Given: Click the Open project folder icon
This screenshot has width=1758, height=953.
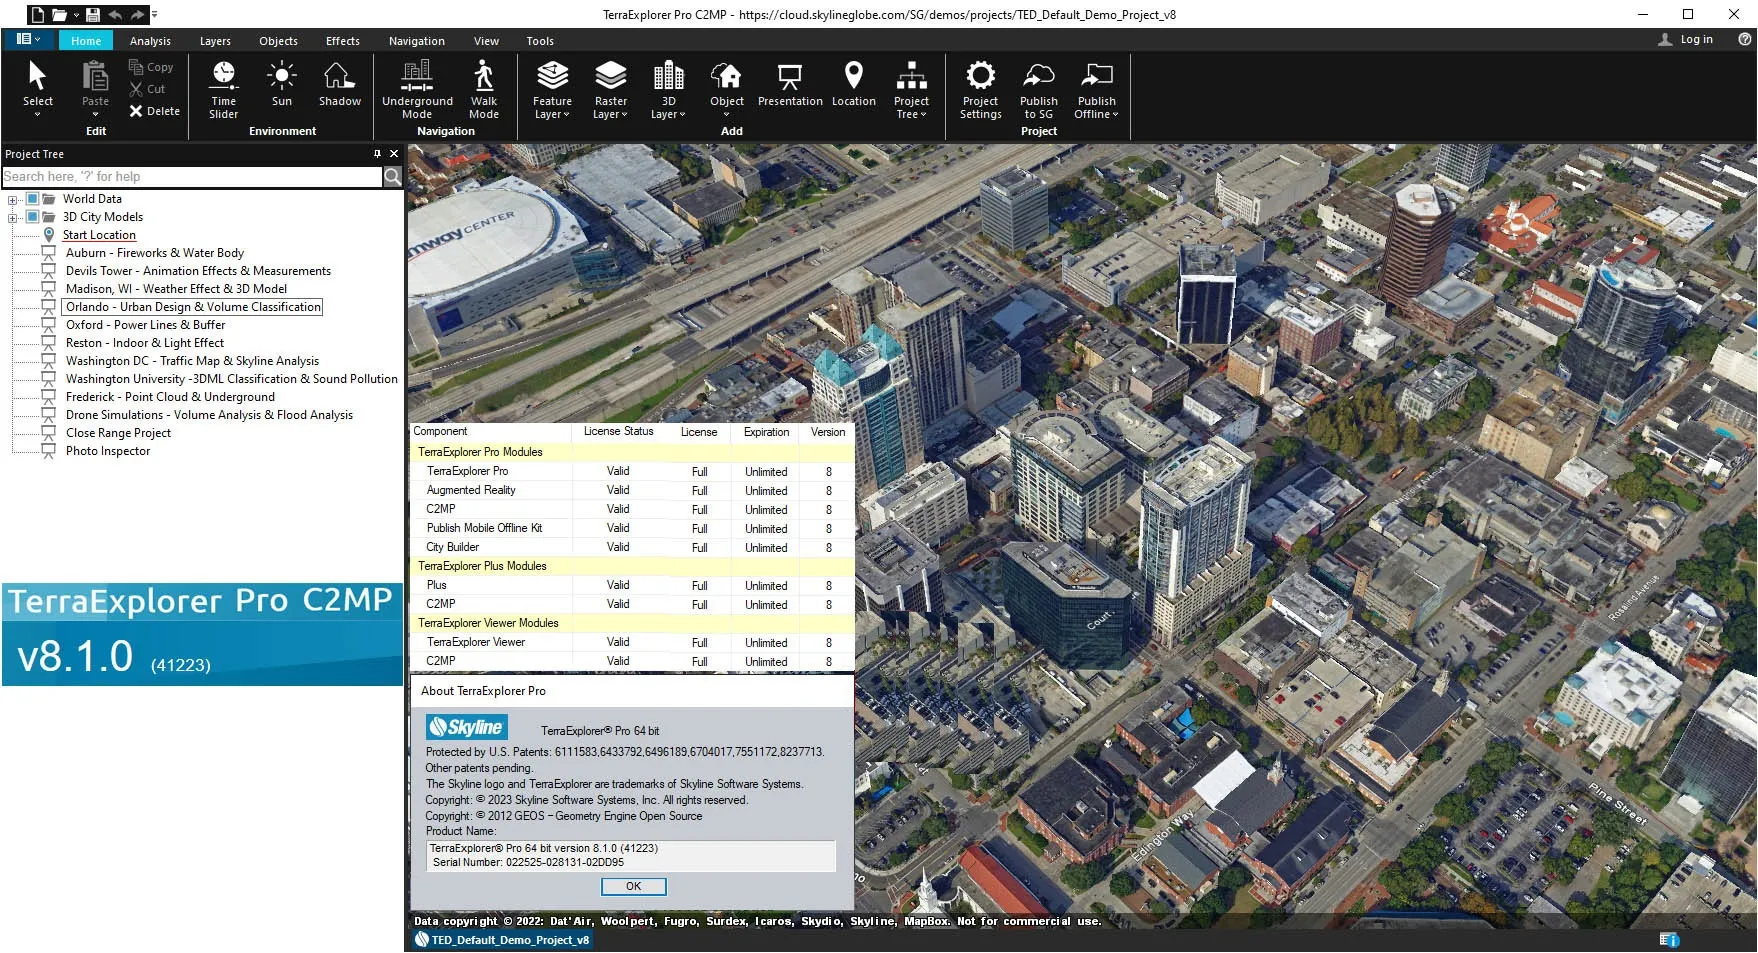Looking at the screenshot, I should click(x=59, y=14).
